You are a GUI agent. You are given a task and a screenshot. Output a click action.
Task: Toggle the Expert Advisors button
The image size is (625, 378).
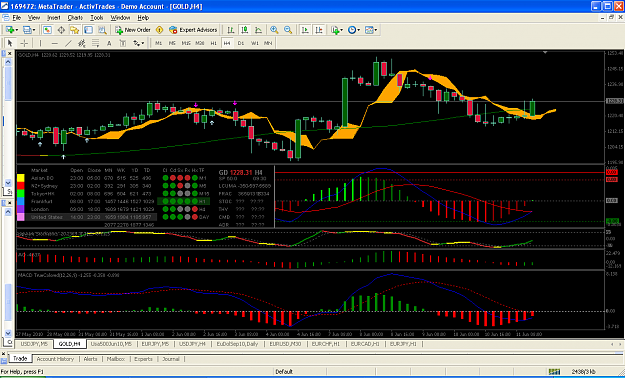click(x=193, y=30)
